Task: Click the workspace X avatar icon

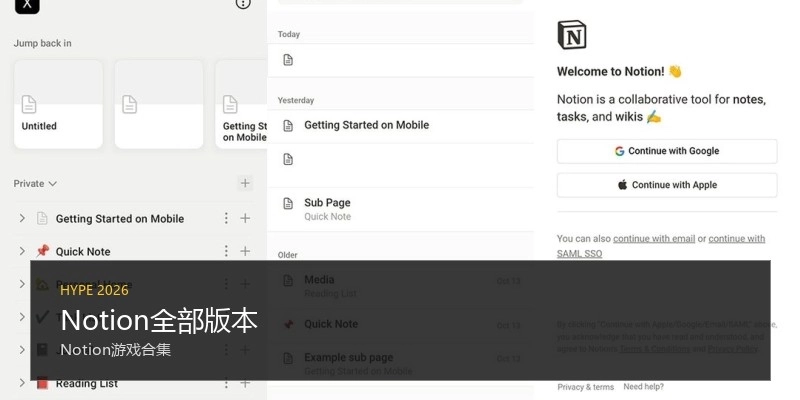Action: pyautogui.click(x=27, y=5)
